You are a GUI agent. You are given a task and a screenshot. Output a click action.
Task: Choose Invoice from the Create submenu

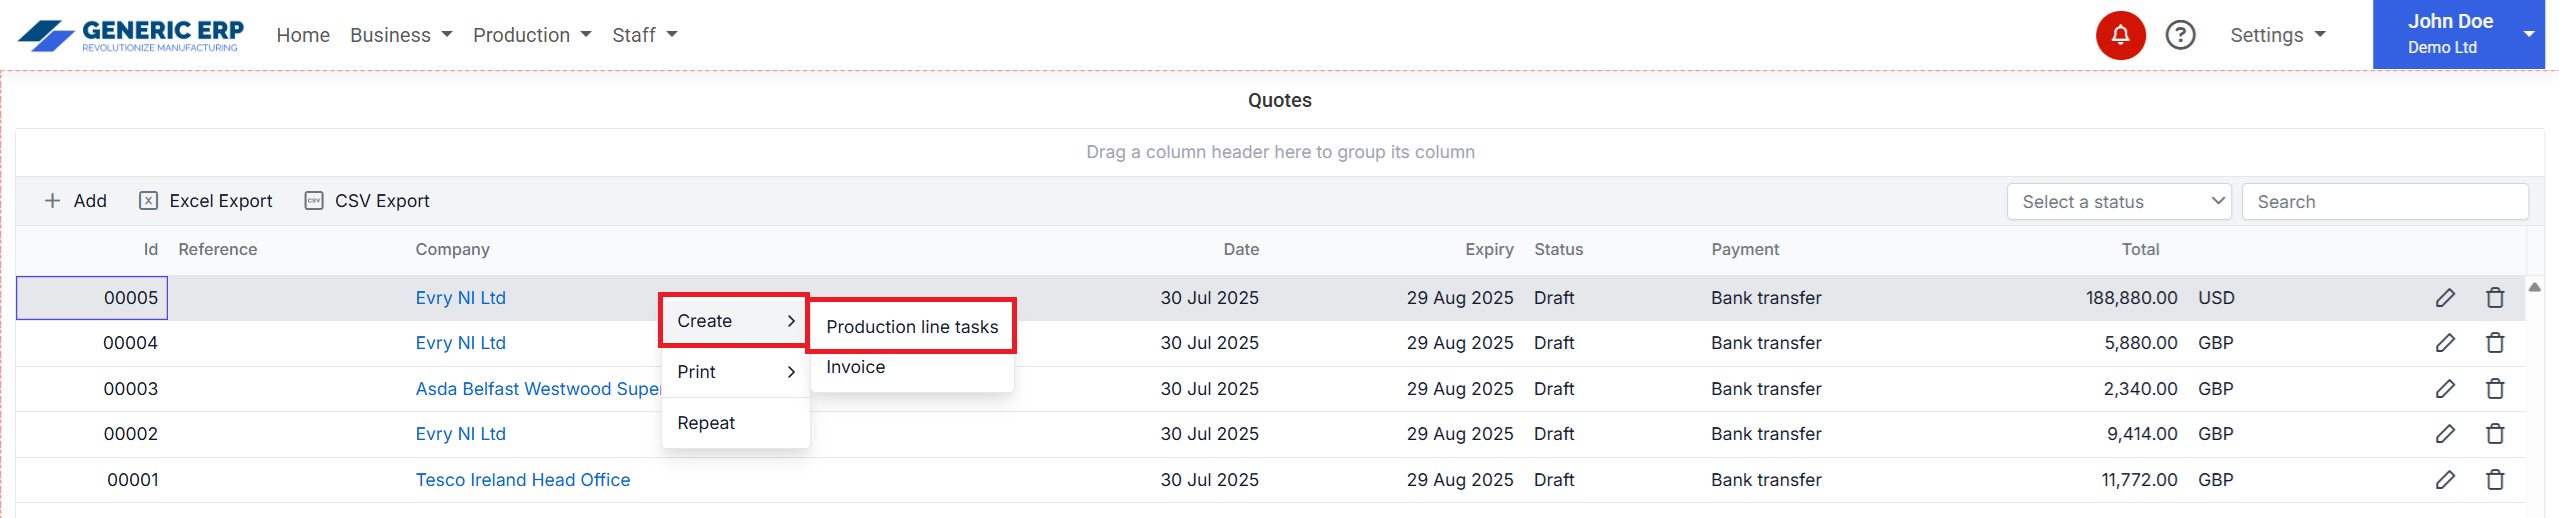coord(855,367)
